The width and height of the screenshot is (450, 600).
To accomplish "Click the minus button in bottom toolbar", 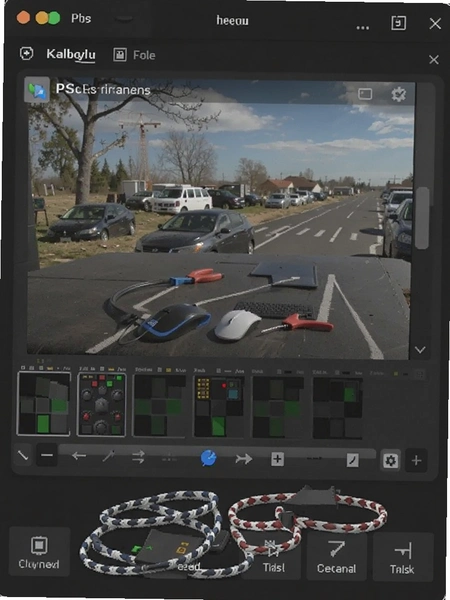I will point(47,455).
